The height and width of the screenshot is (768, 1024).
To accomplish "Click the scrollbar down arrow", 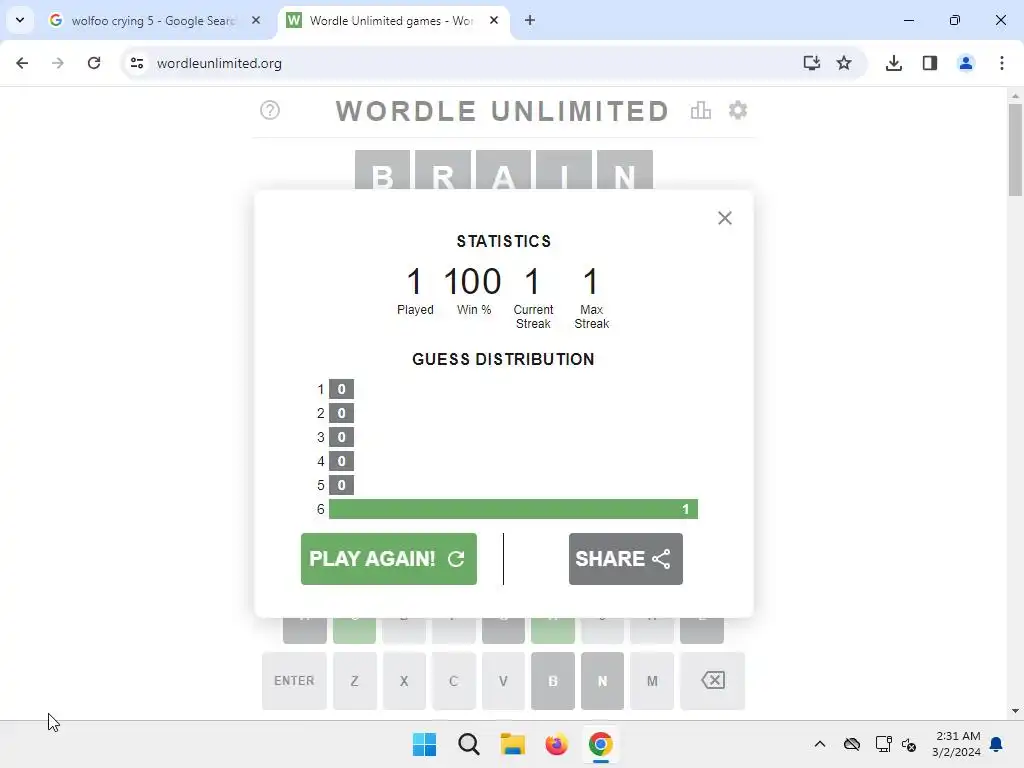I will tap(1016, 711).
